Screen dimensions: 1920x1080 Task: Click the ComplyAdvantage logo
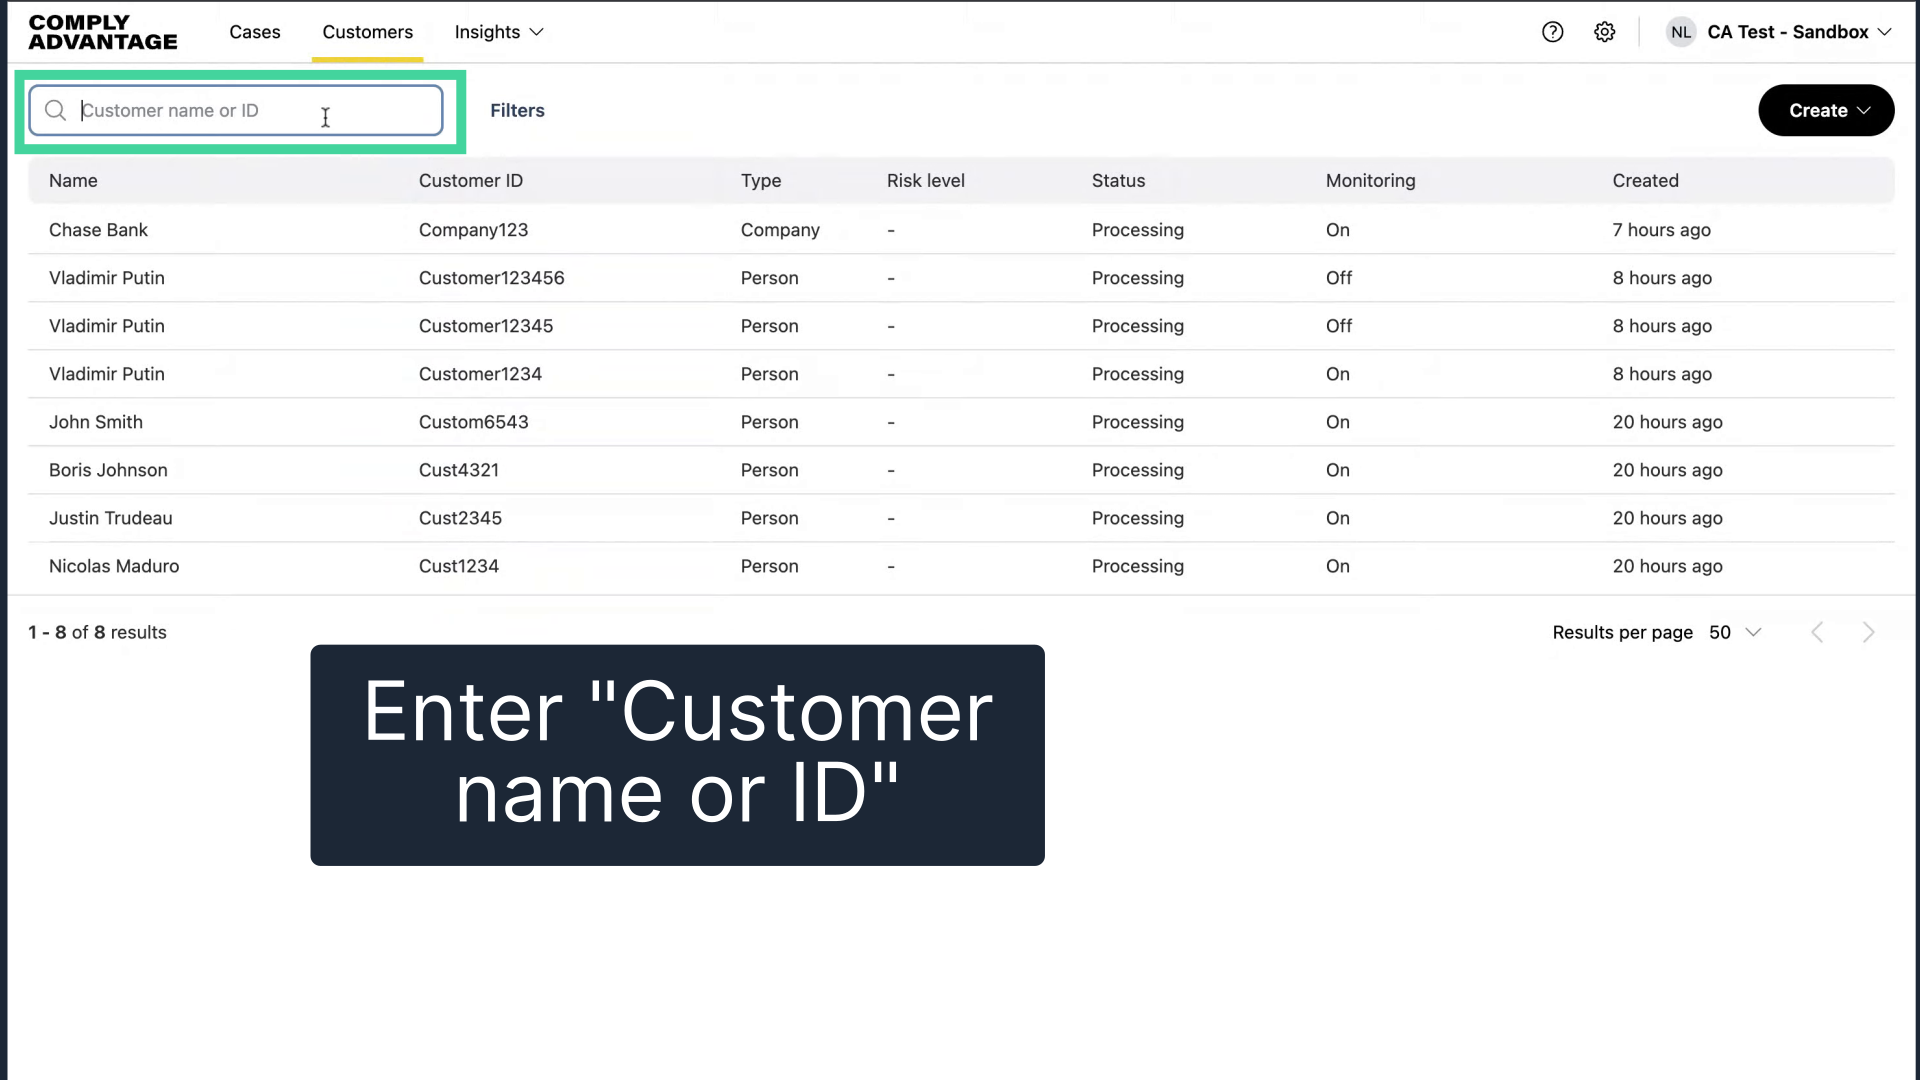101,31
